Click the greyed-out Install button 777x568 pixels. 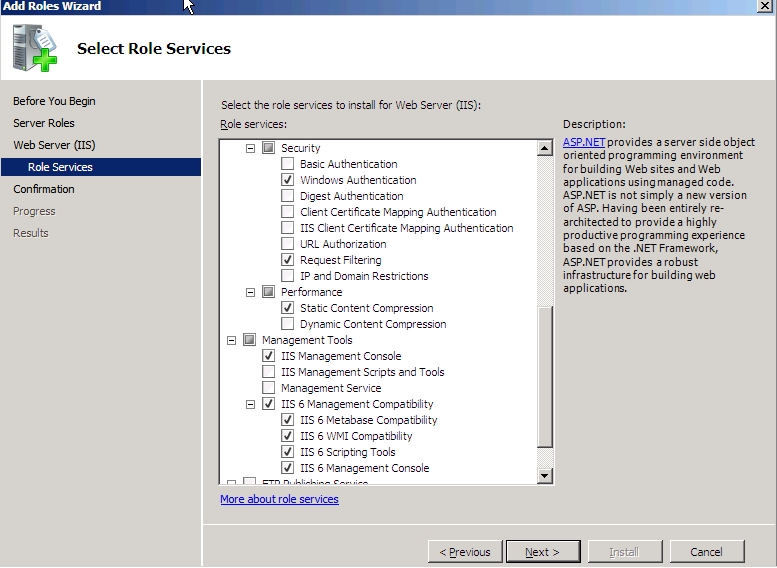pyautogui.click(x=625, y=552)
